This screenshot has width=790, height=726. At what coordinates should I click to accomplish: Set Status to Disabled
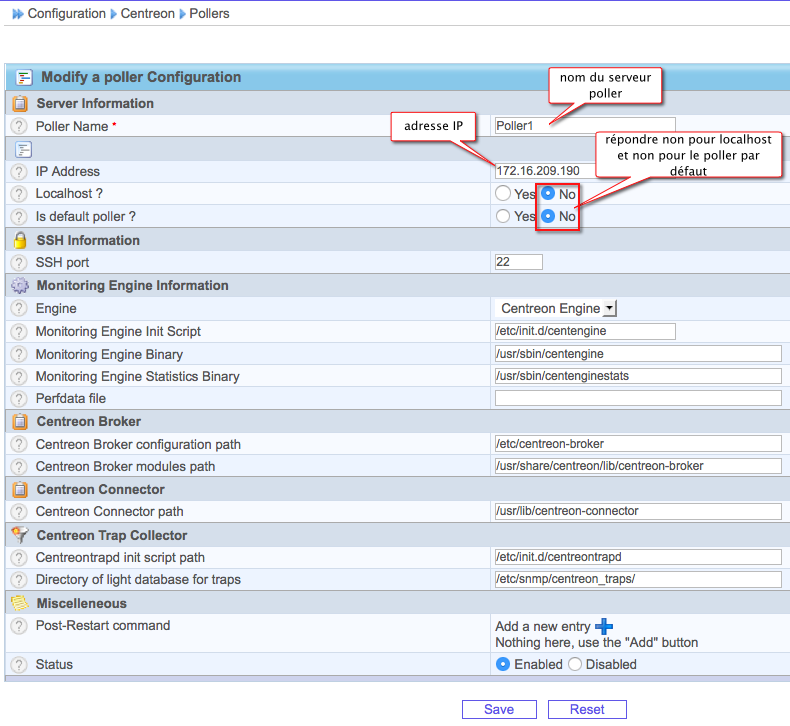click(x=575, y=664)
